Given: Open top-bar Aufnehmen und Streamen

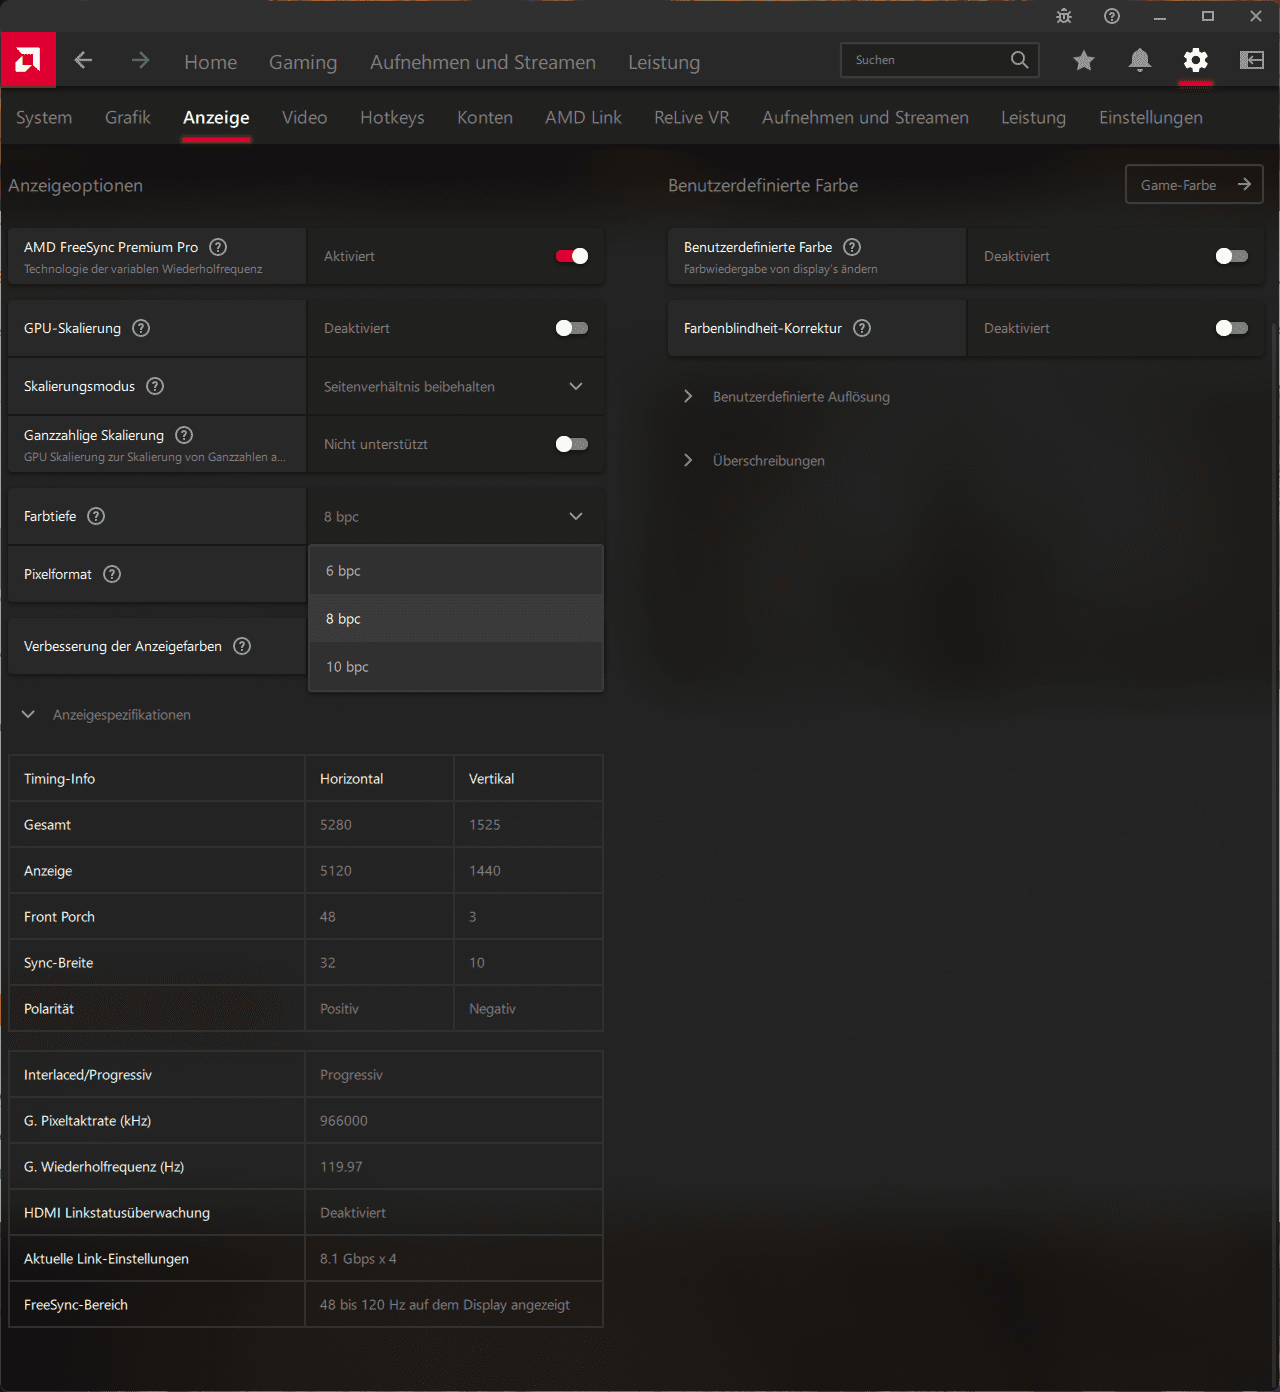Looking at the screenshot, I should coord(483,62).
